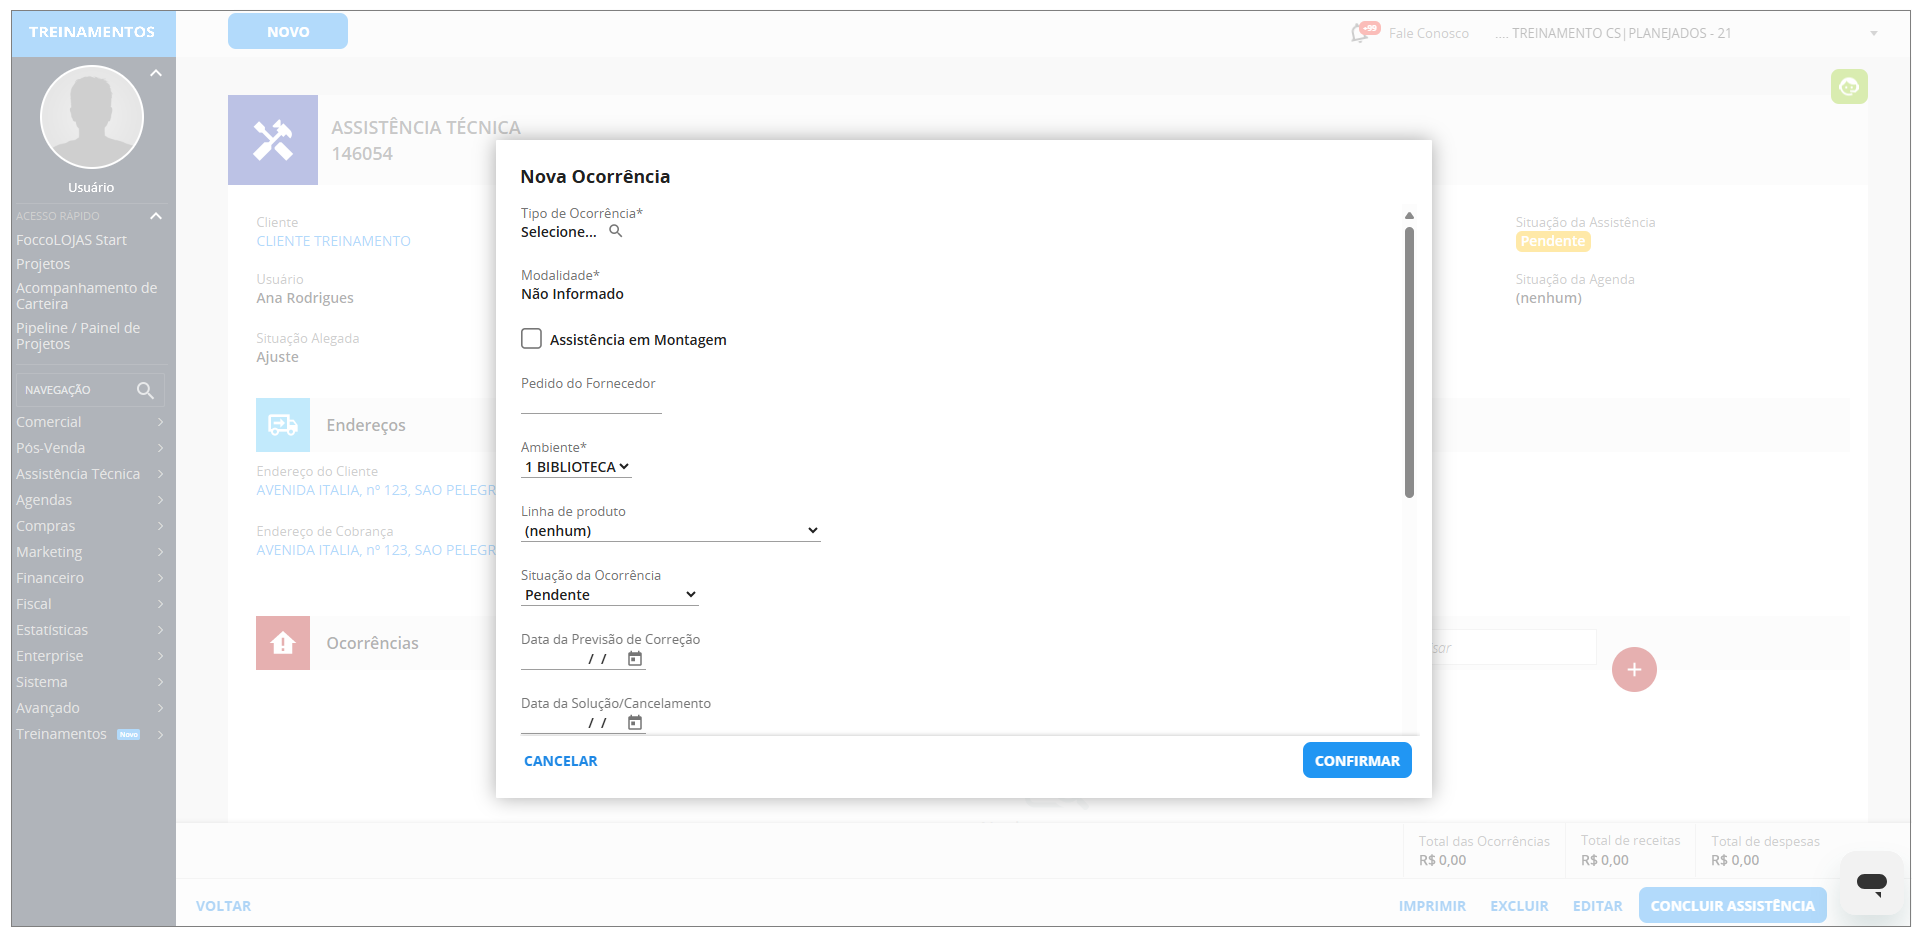Click the Nova Ocorrência dialog scrollbar

point(1409,362)
